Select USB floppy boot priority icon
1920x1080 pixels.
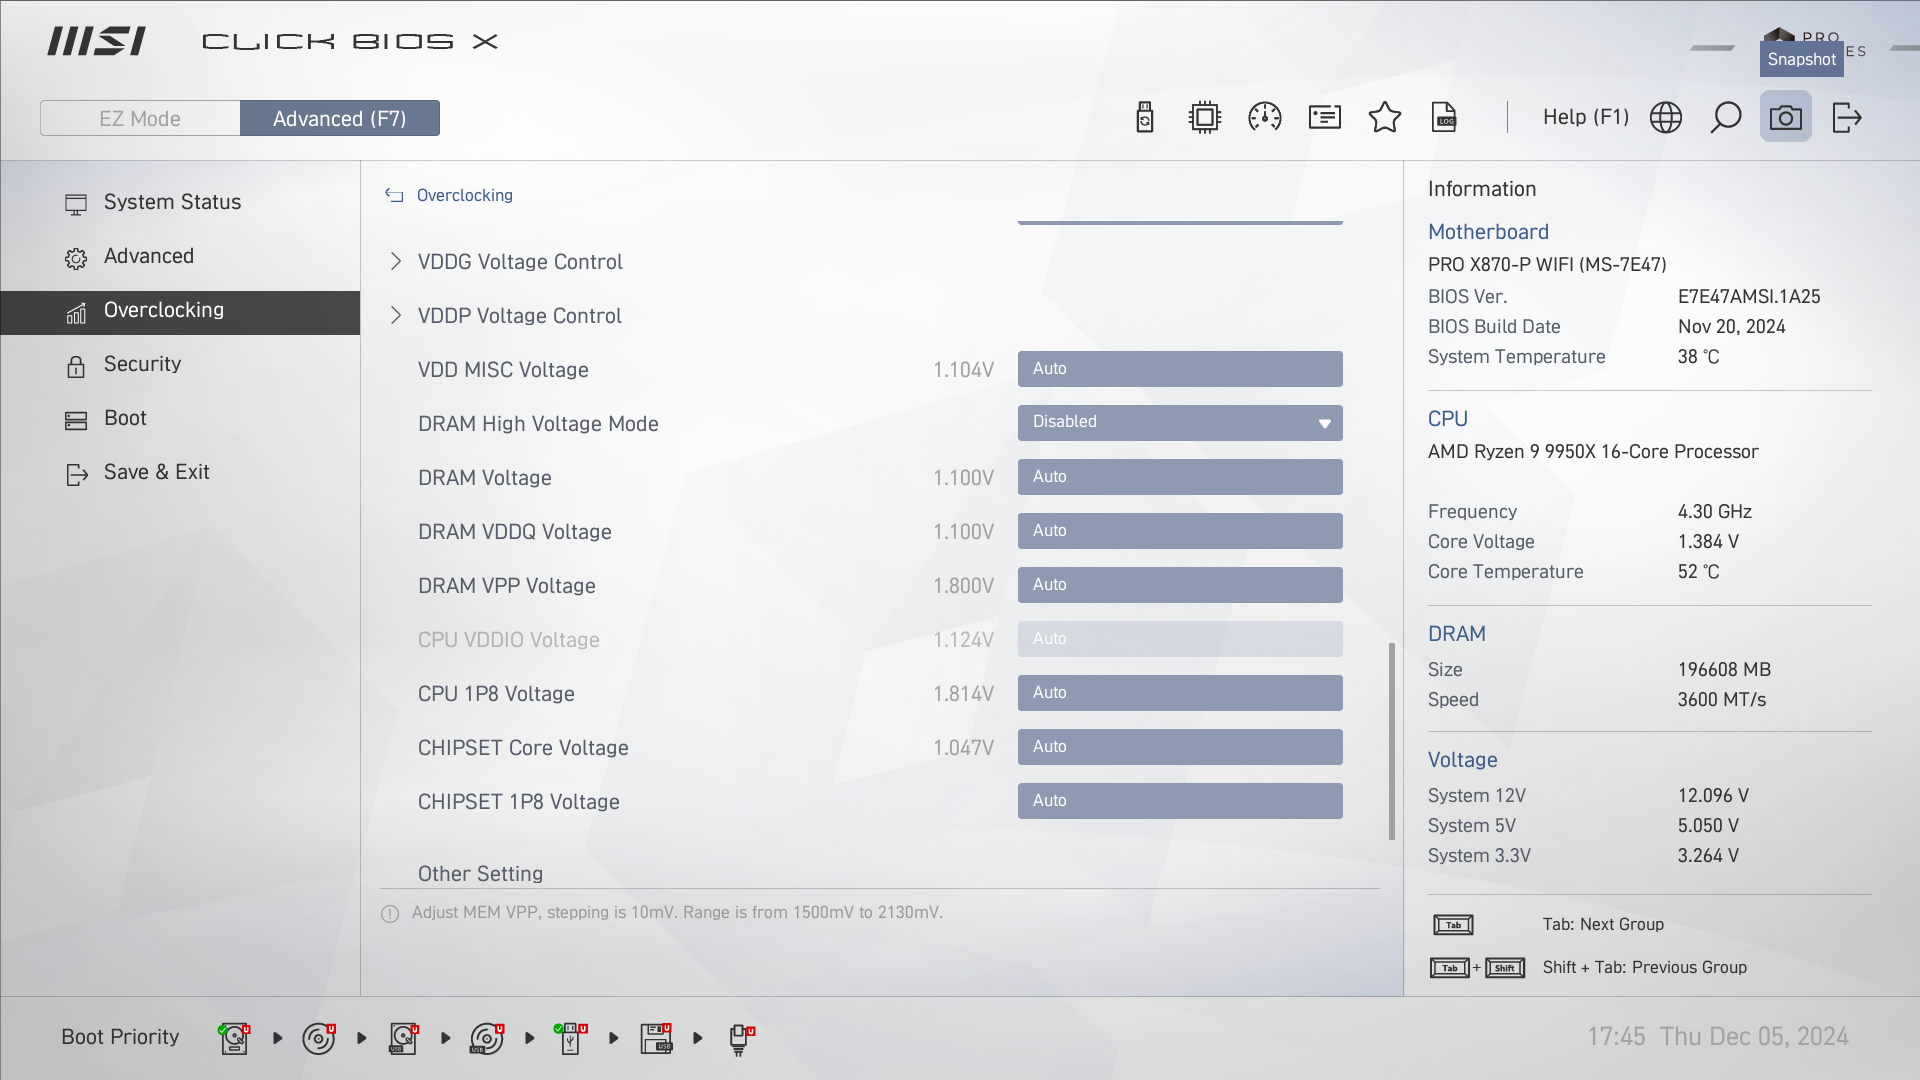tap(656, 1038)
